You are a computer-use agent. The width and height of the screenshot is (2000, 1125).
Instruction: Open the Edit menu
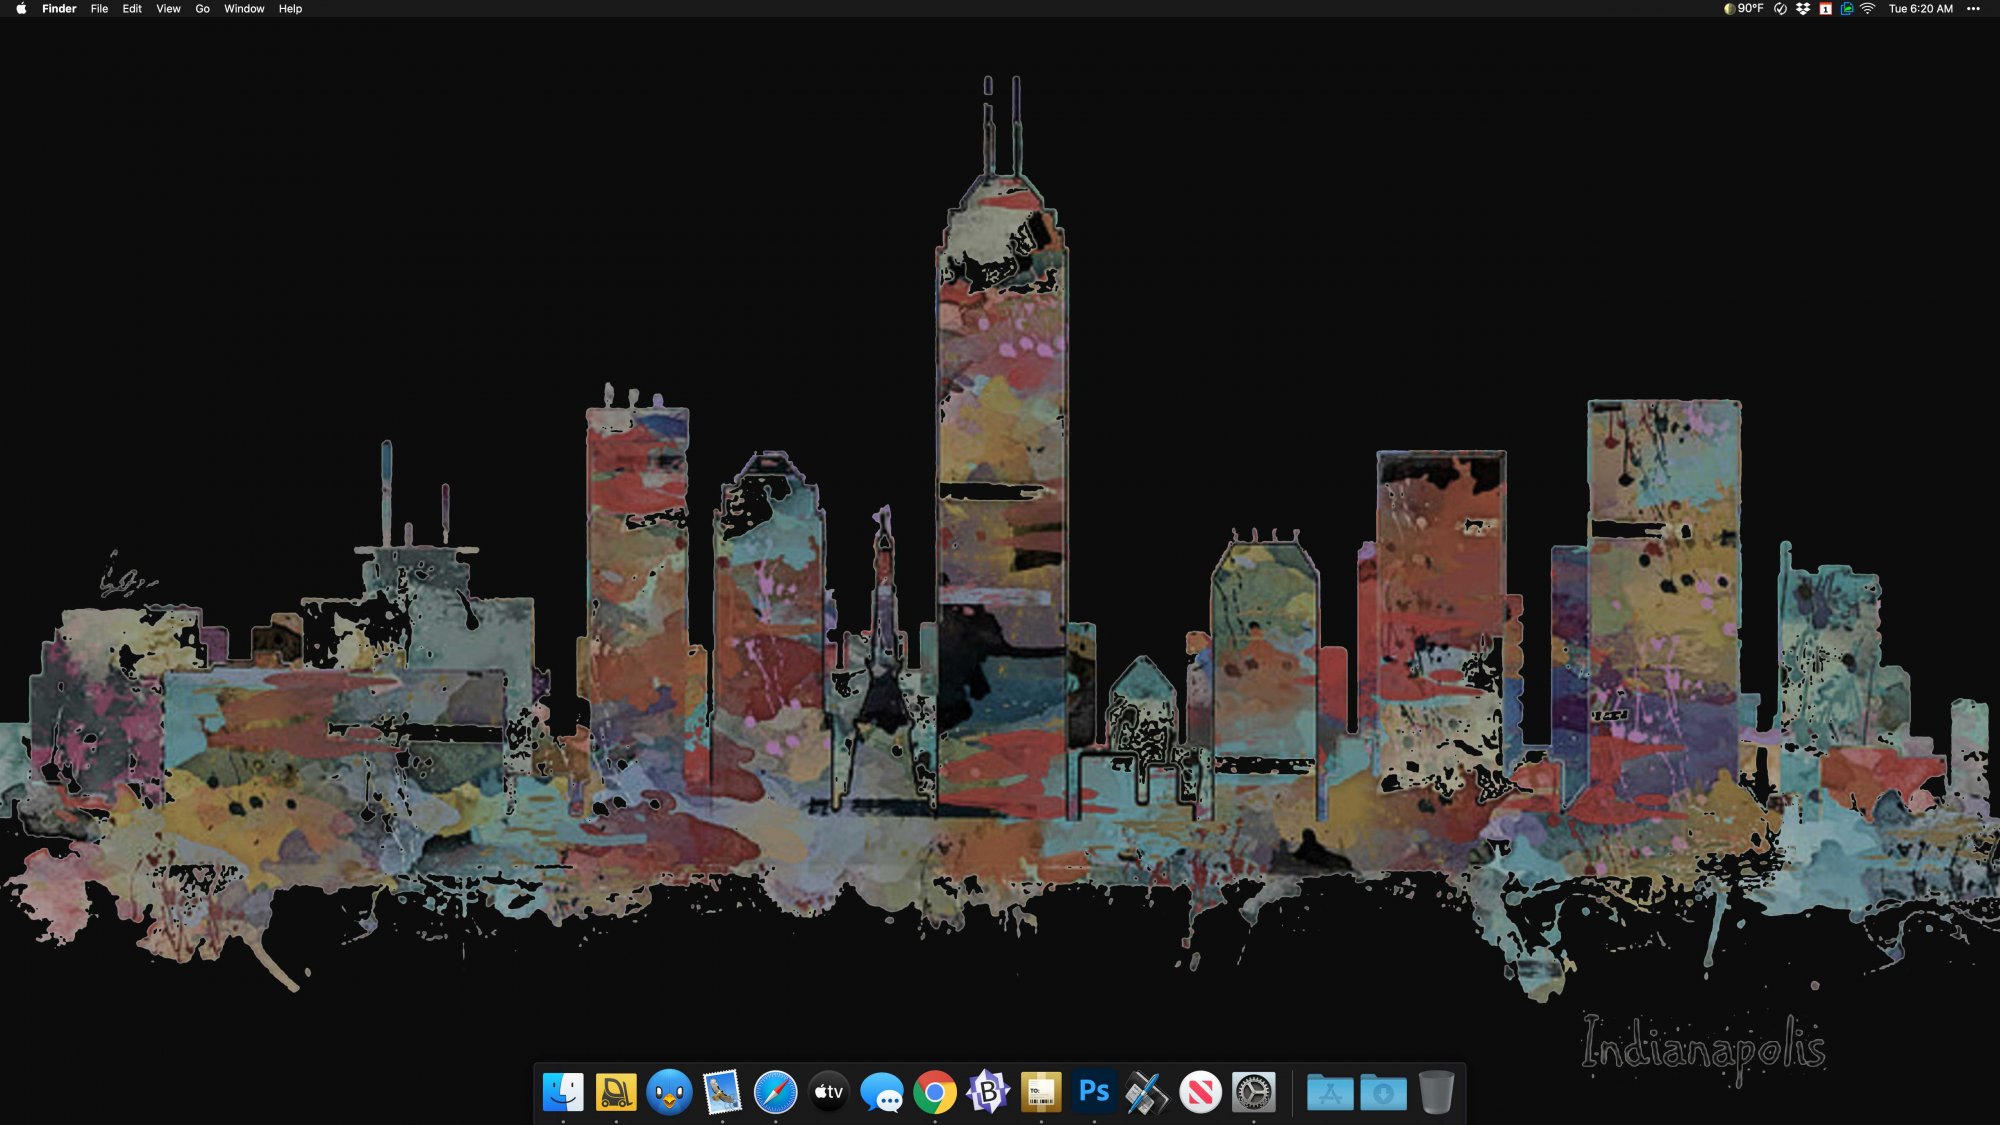pos(132,8)
